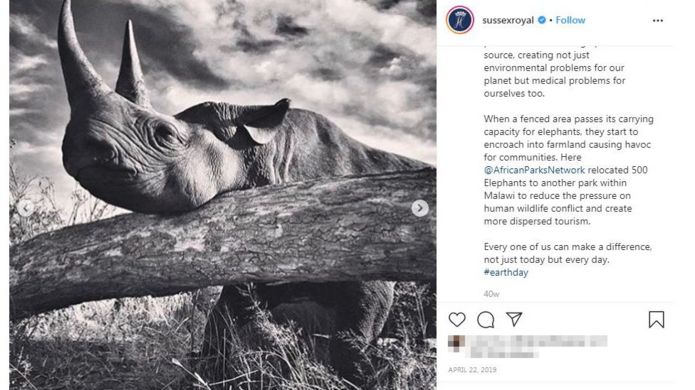The image size is (695, 390).
Task: Click the caption paragraph about elephants
Action: (568, 170)
